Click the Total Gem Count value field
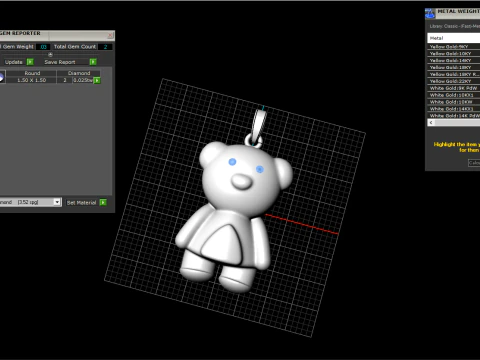The image size is (480, 360). 105,47
